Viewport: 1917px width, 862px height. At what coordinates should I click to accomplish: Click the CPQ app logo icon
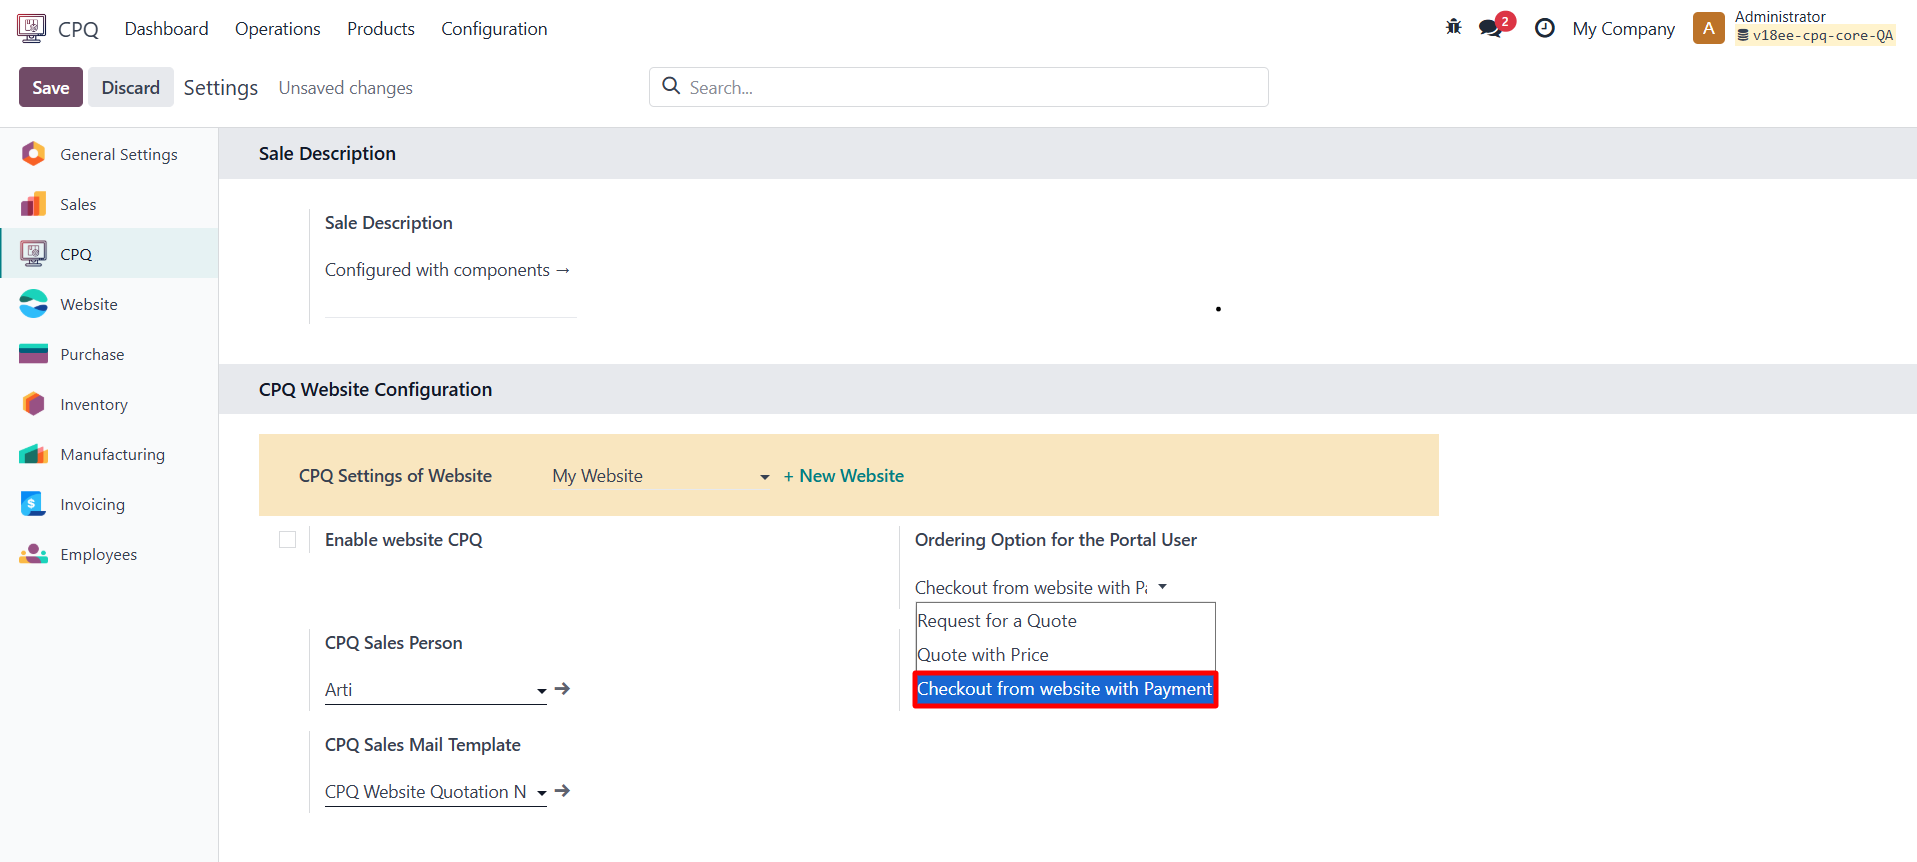coord(31,28)
